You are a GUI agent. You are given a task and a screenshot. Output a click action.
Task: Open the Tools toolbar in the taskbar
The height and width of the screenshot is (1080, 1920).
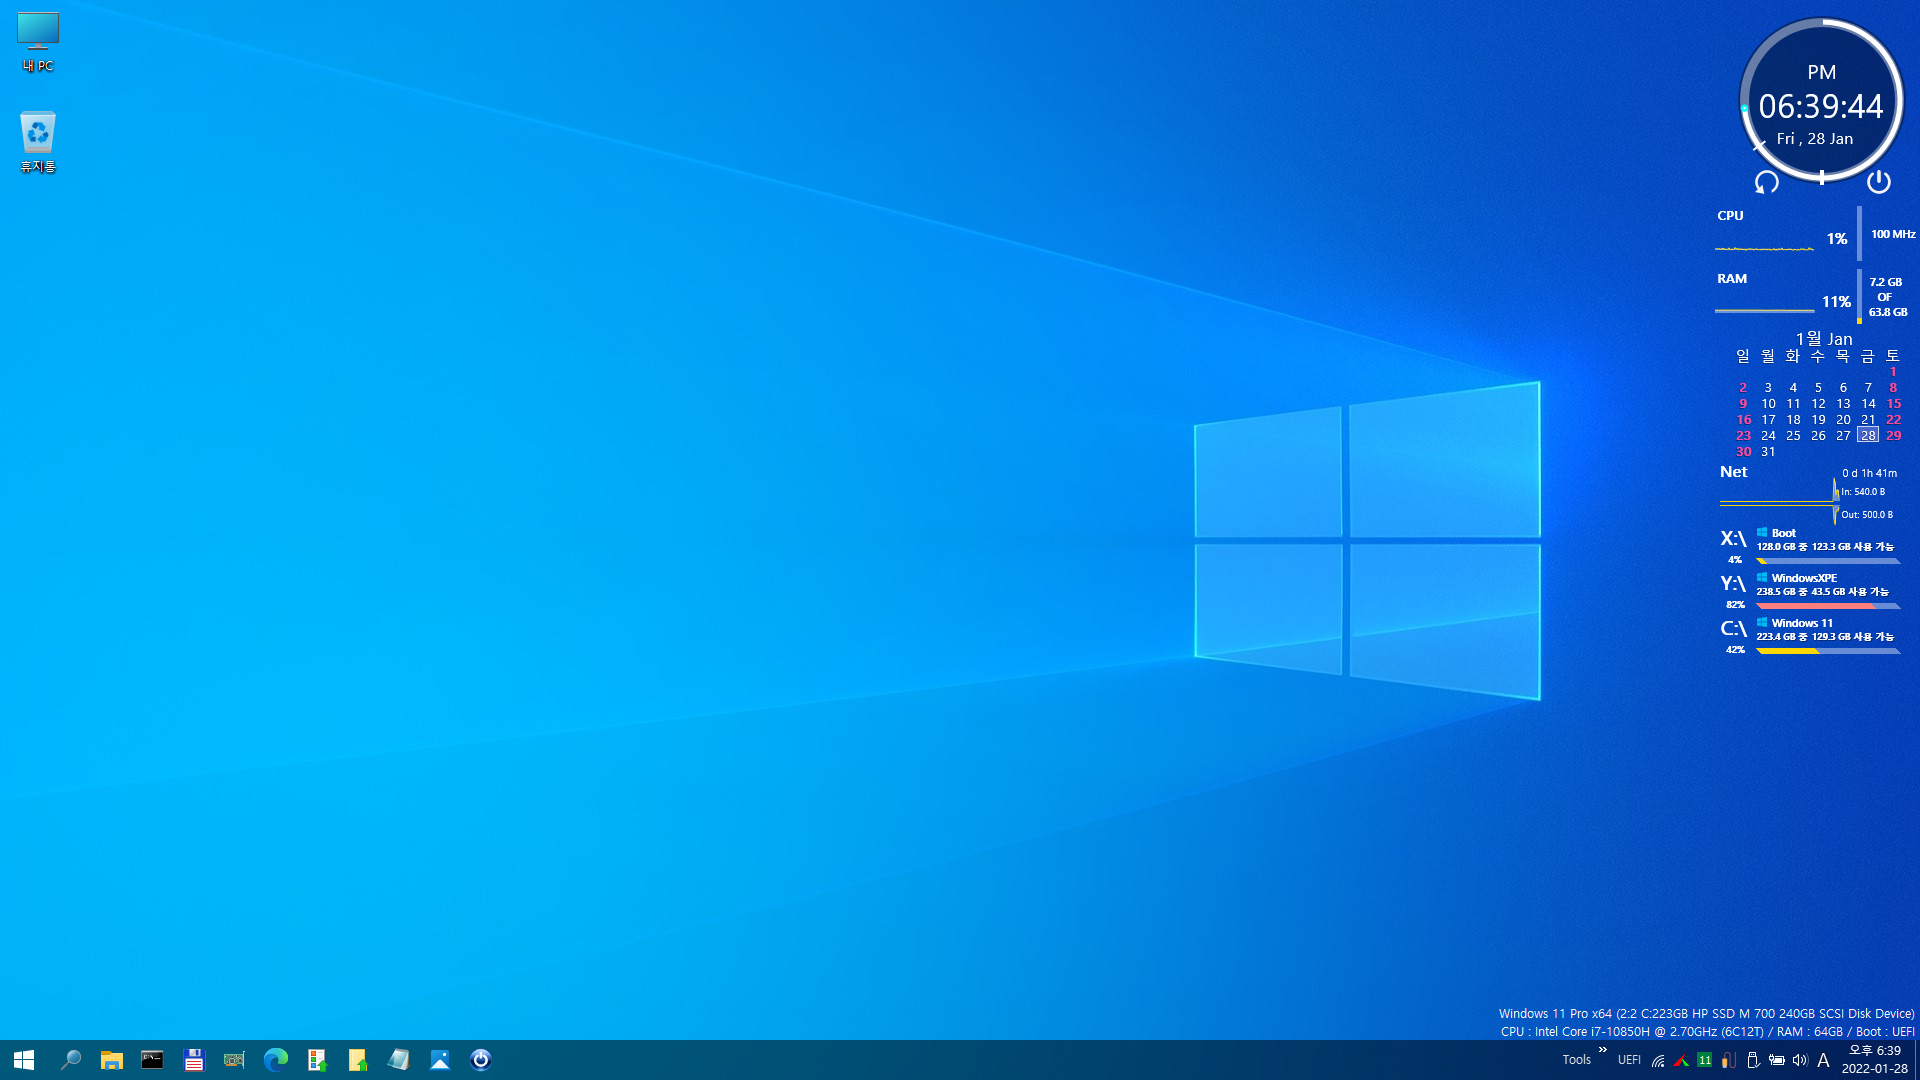(x=1576, y=1060)
